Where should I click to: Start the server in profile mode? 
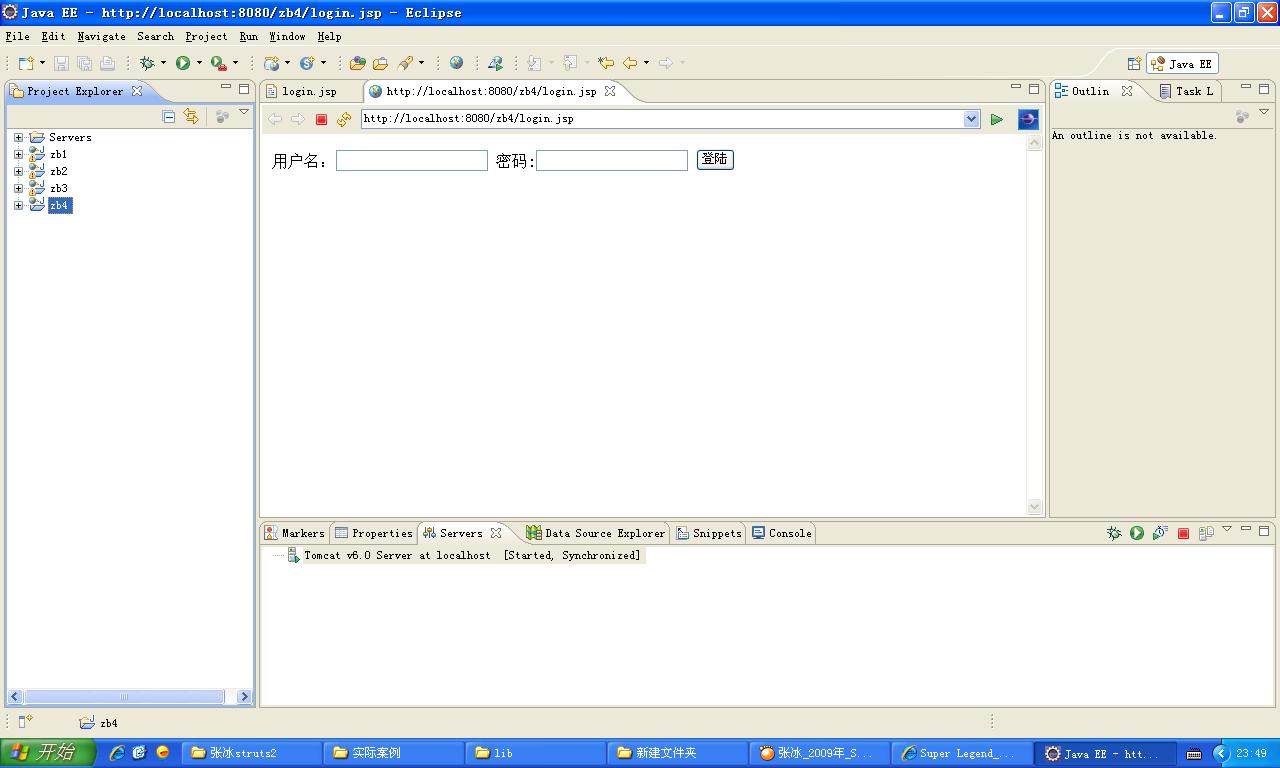[x=1160, y=533]
